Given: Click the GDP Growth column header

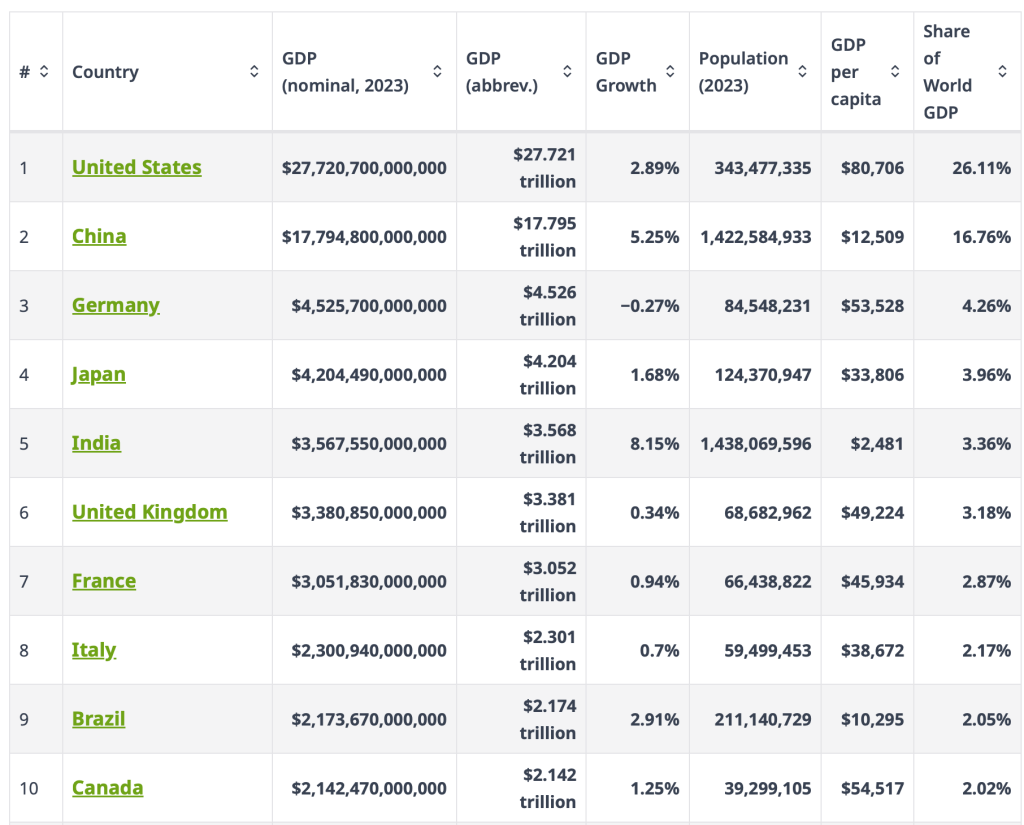Looking at the screenshot, I should point(626,72).
